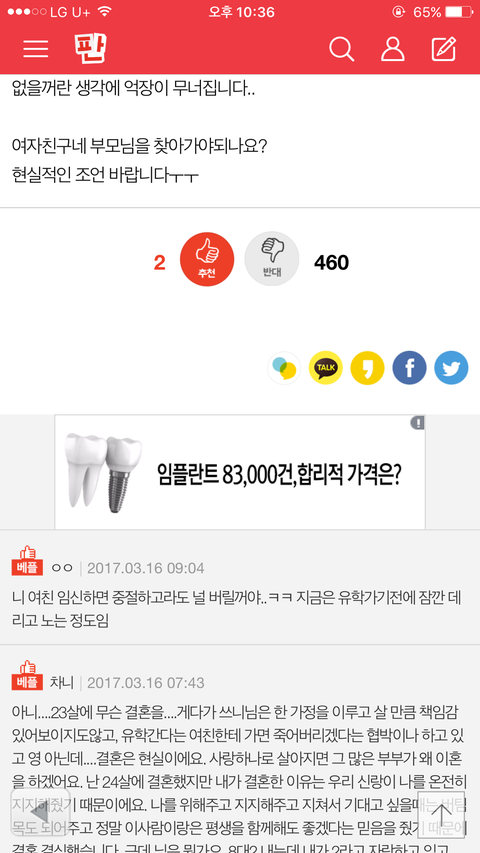
Task: Open commenter 차니's nickname
Action: (x=61, y=682)
